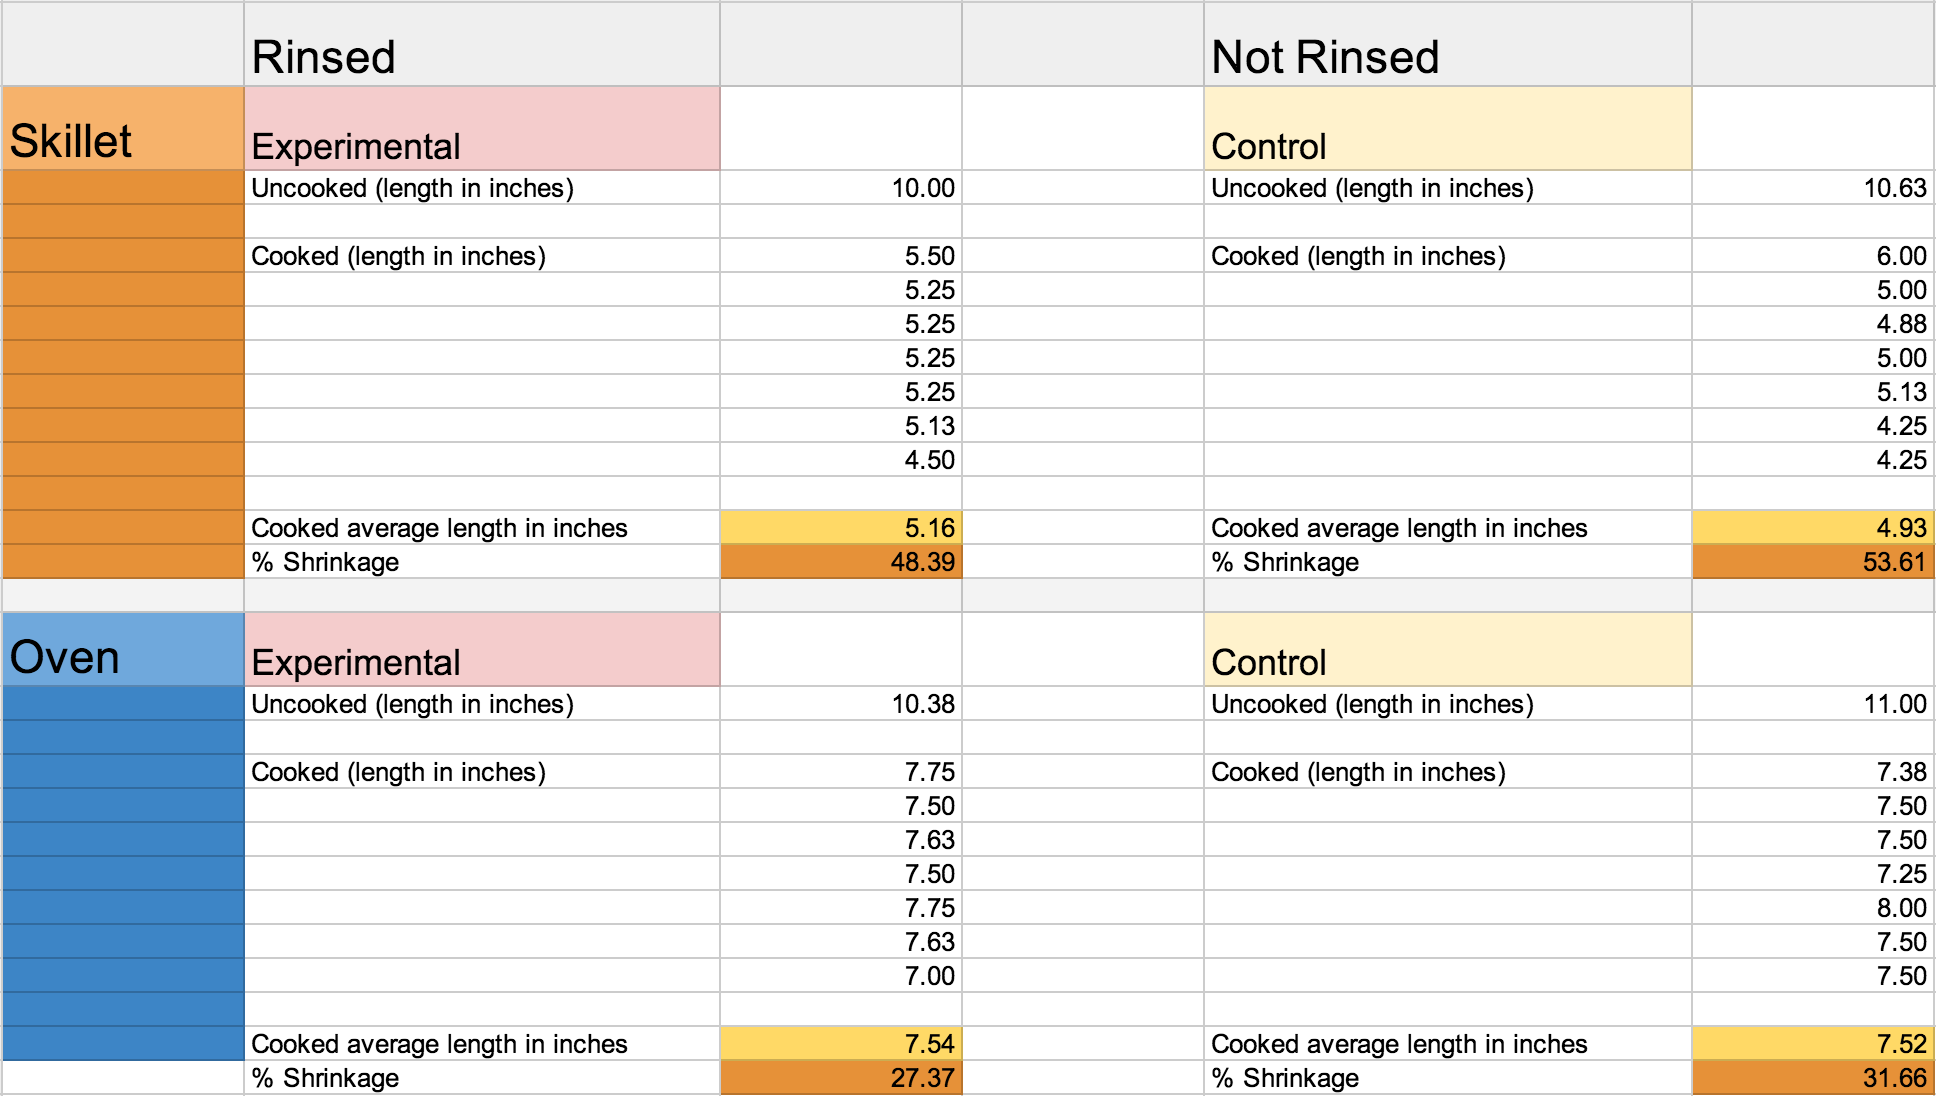
Task: Select the cell containing 10.00
Action: pos(840,188)
